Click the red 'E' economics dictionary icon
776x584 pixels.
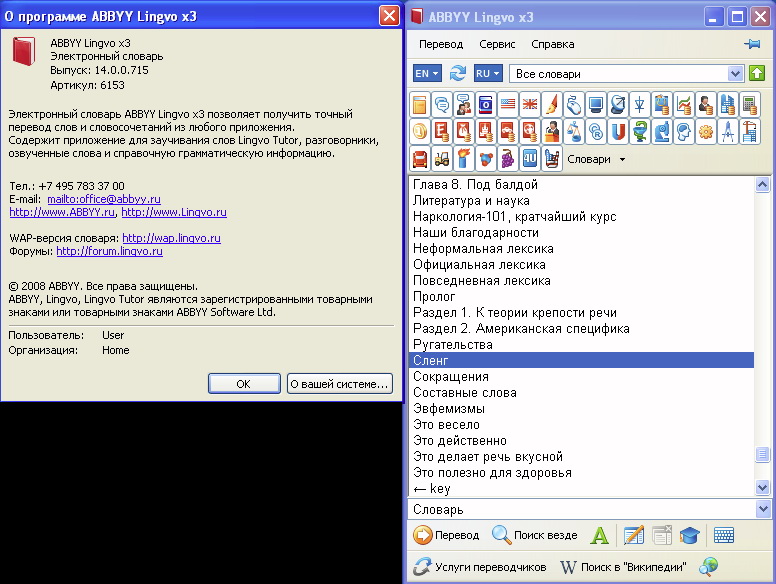pyautogui.click(x=441, y=132)
